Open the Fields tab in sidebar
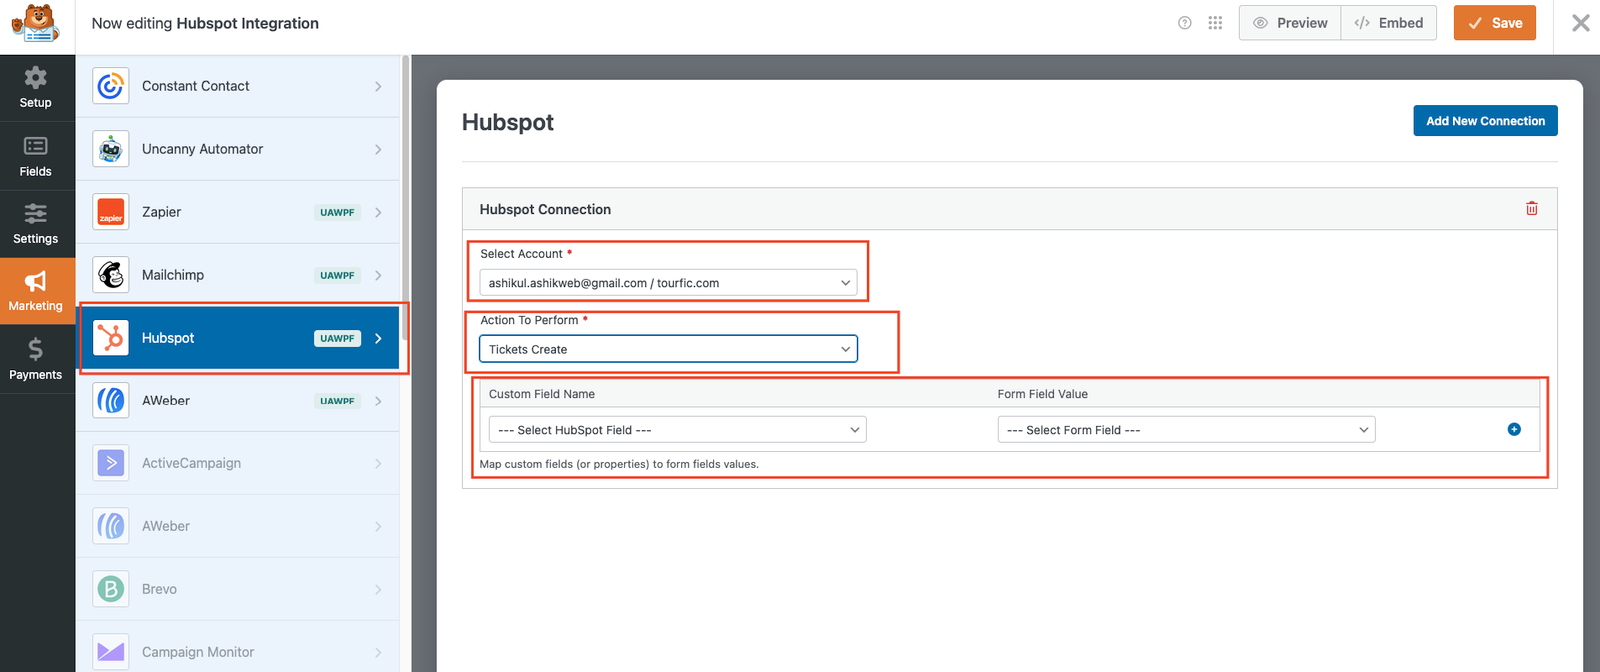1600x672 pixels. click(36, 157)
